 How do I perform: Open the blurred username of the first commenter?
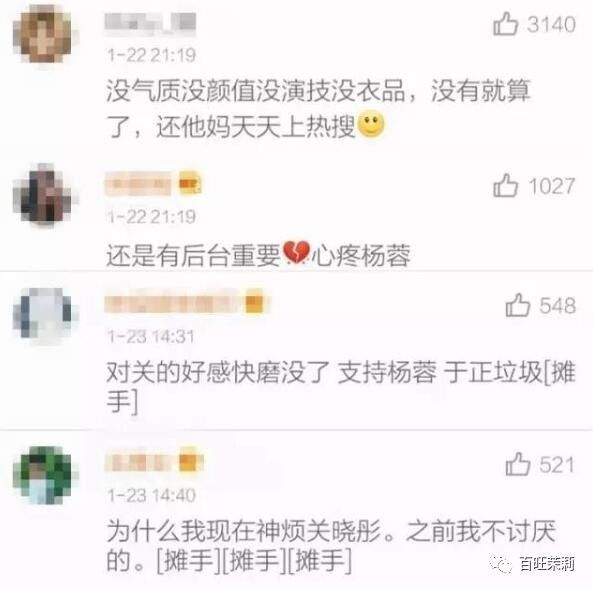(150, 23)
